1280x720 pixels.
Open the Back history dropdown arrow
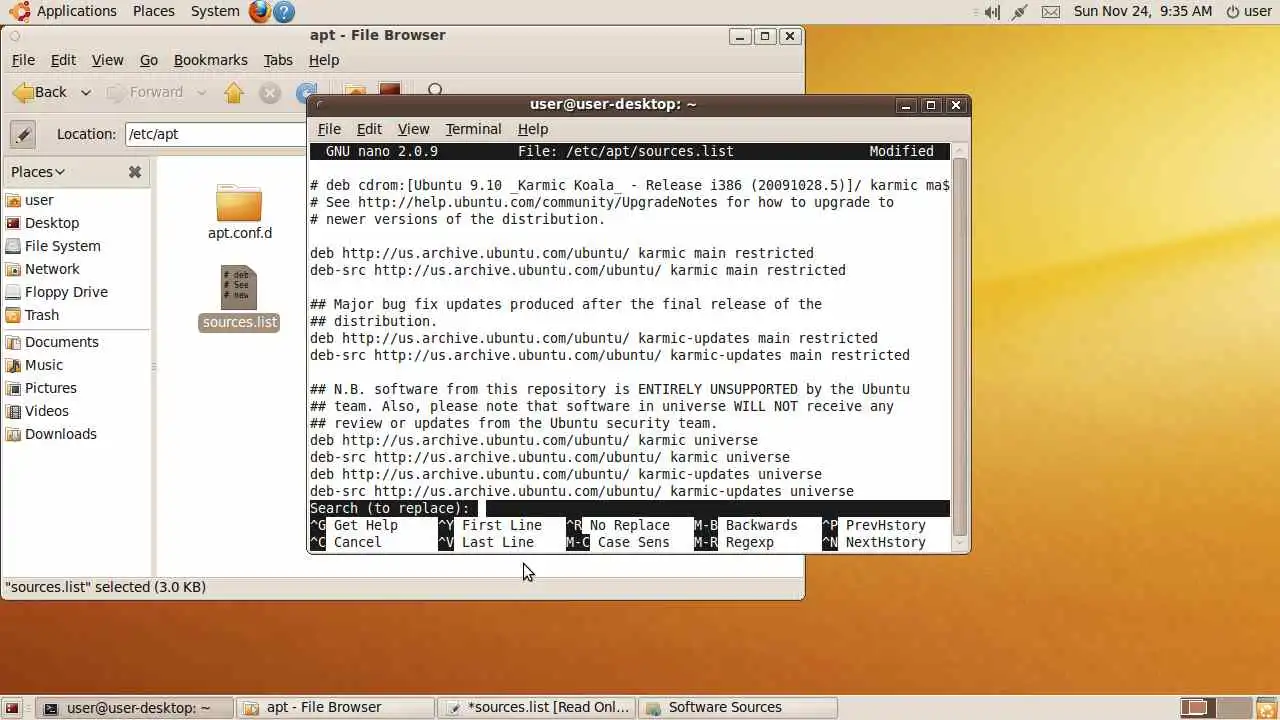click(86, 93)
